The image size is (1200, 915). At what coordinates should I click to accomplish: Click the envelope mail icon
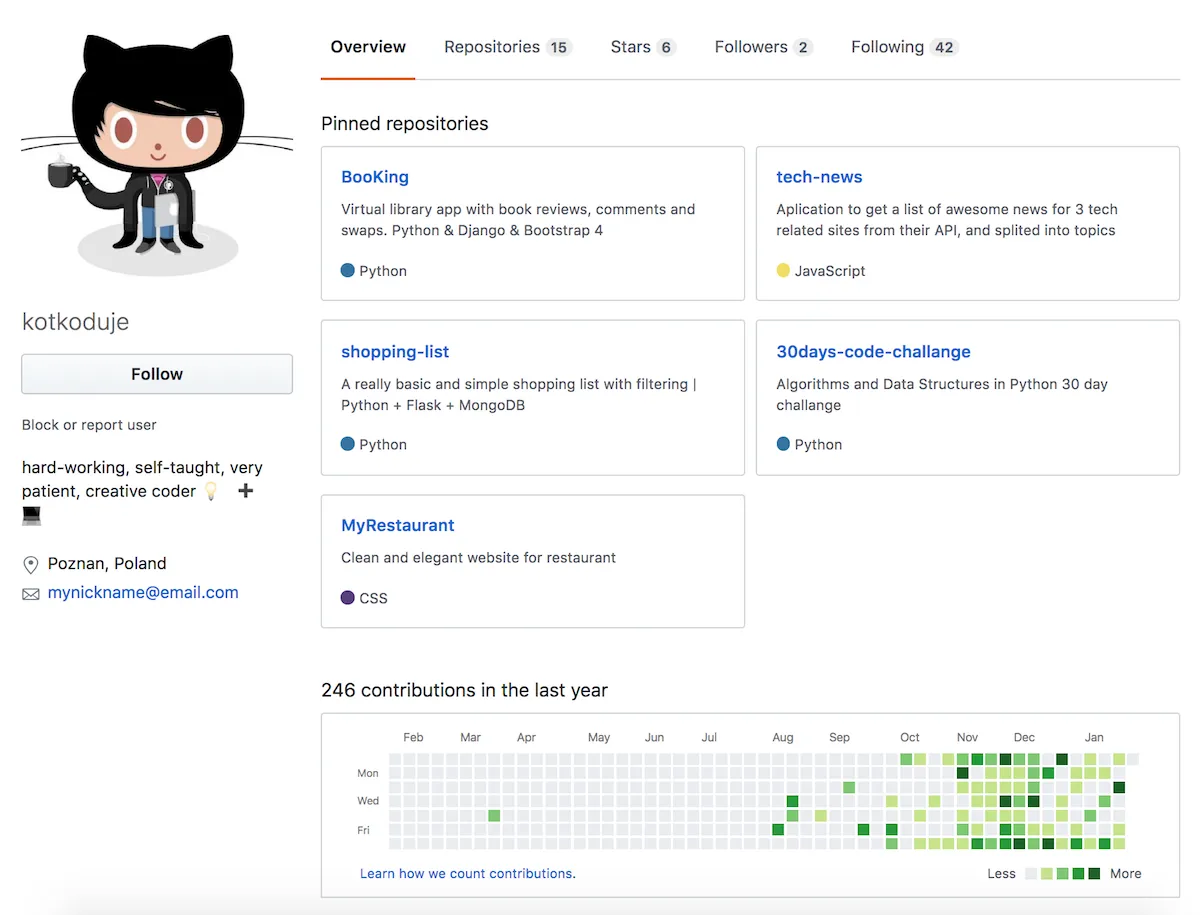pos(31,594)
